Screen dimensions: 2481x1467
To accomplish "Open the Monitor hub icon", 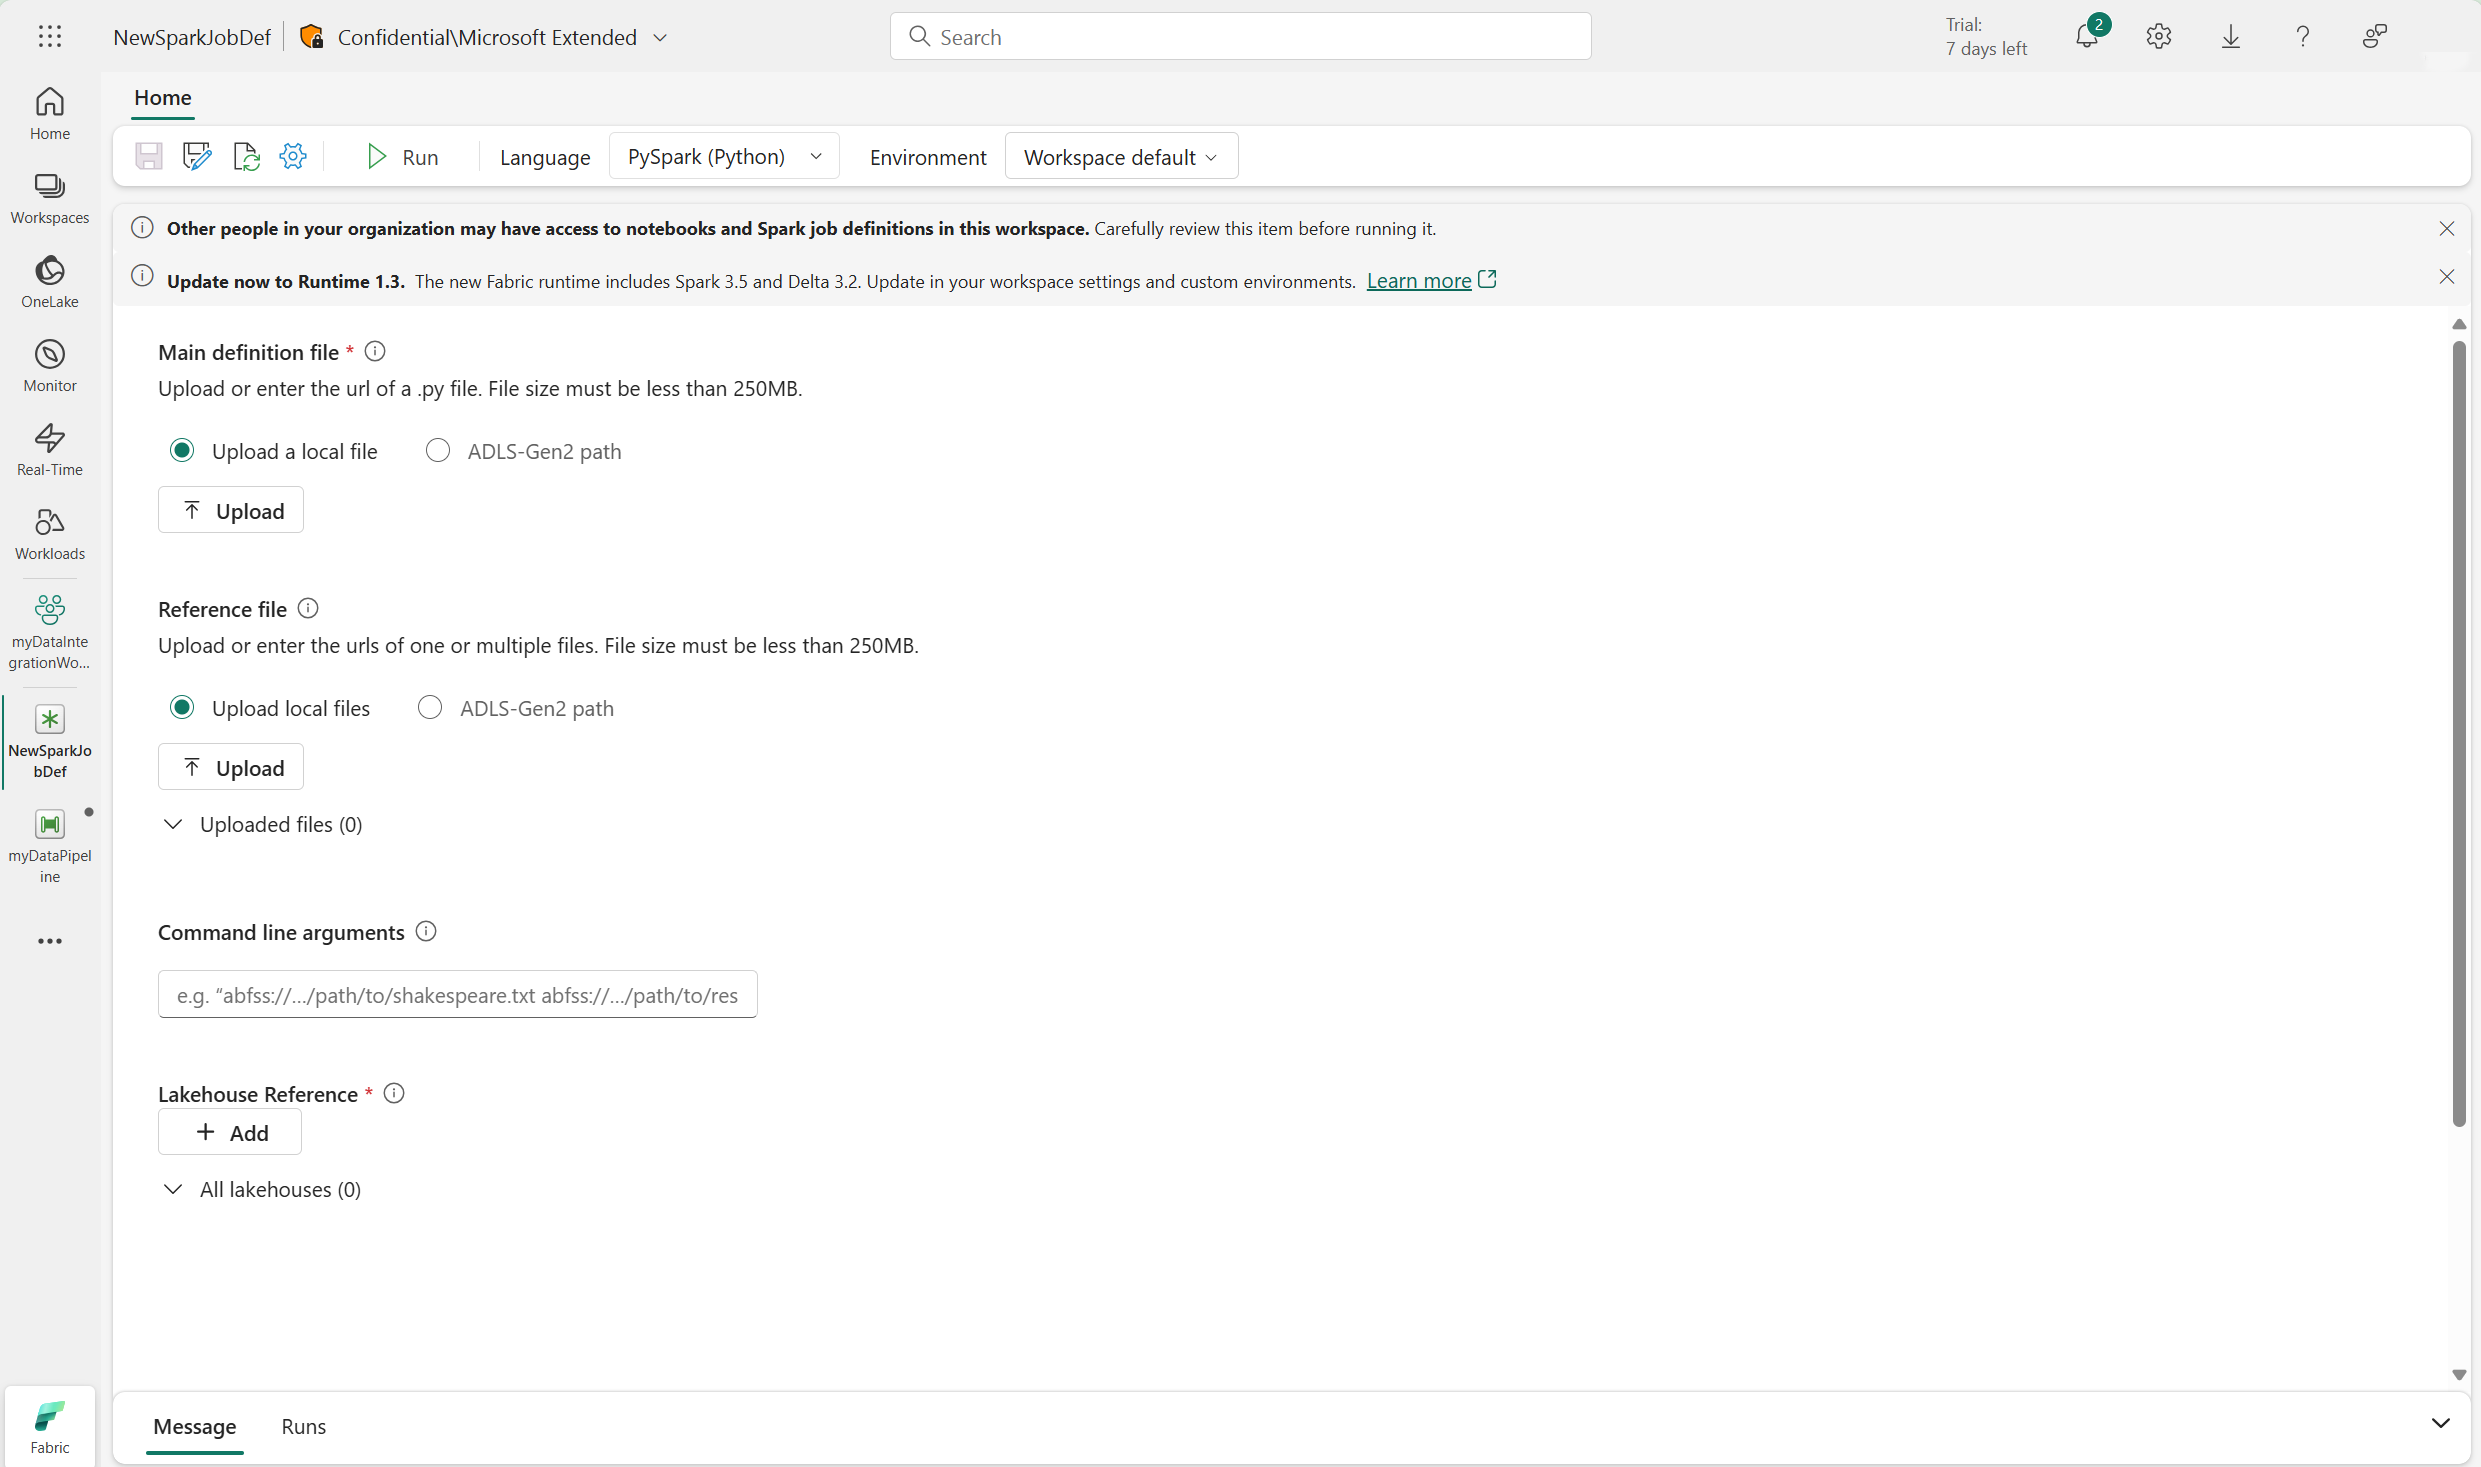I will [49, 365].
